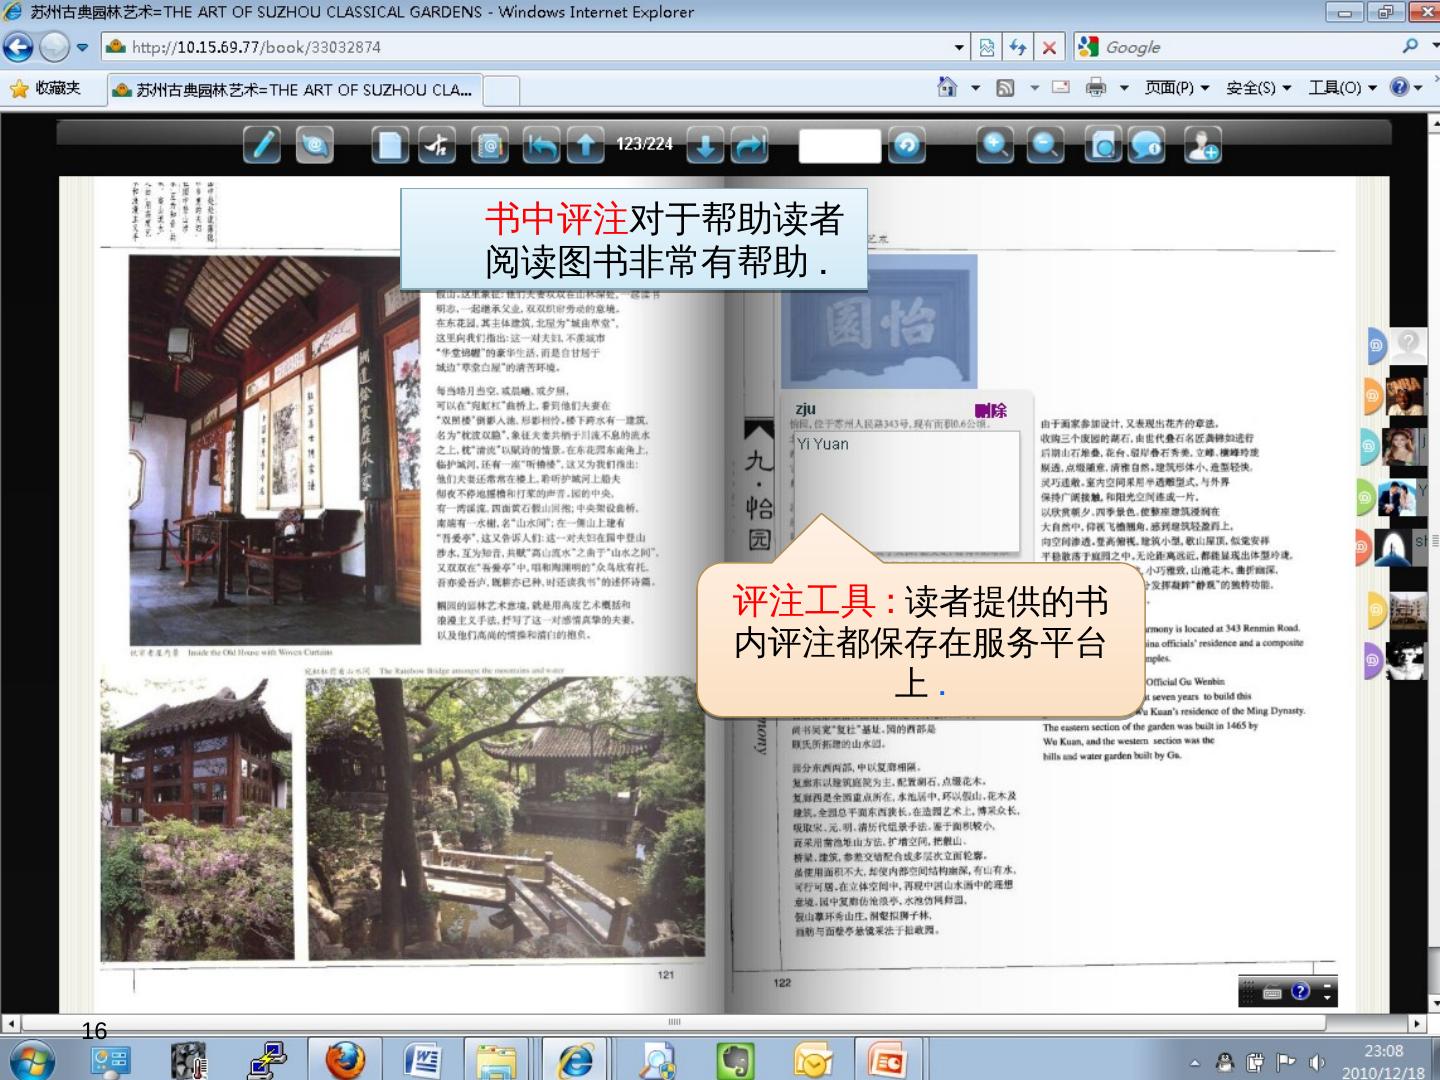Expand the address bar history dropdown
The height and width of the screenshot is (1080, 1440).
pyautogui.click(x=960, y=47)
